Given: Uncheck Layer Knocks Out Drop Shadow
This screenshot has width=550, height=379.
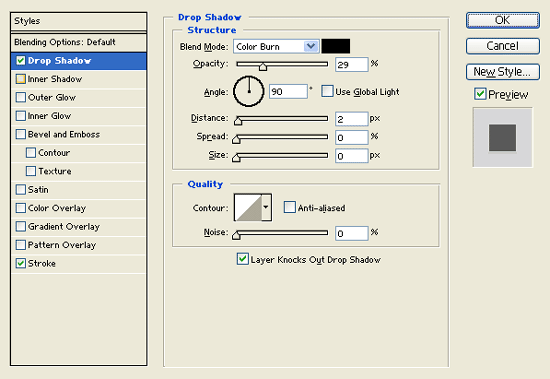Looking at the screenshot, I should [x=243, y=259].
